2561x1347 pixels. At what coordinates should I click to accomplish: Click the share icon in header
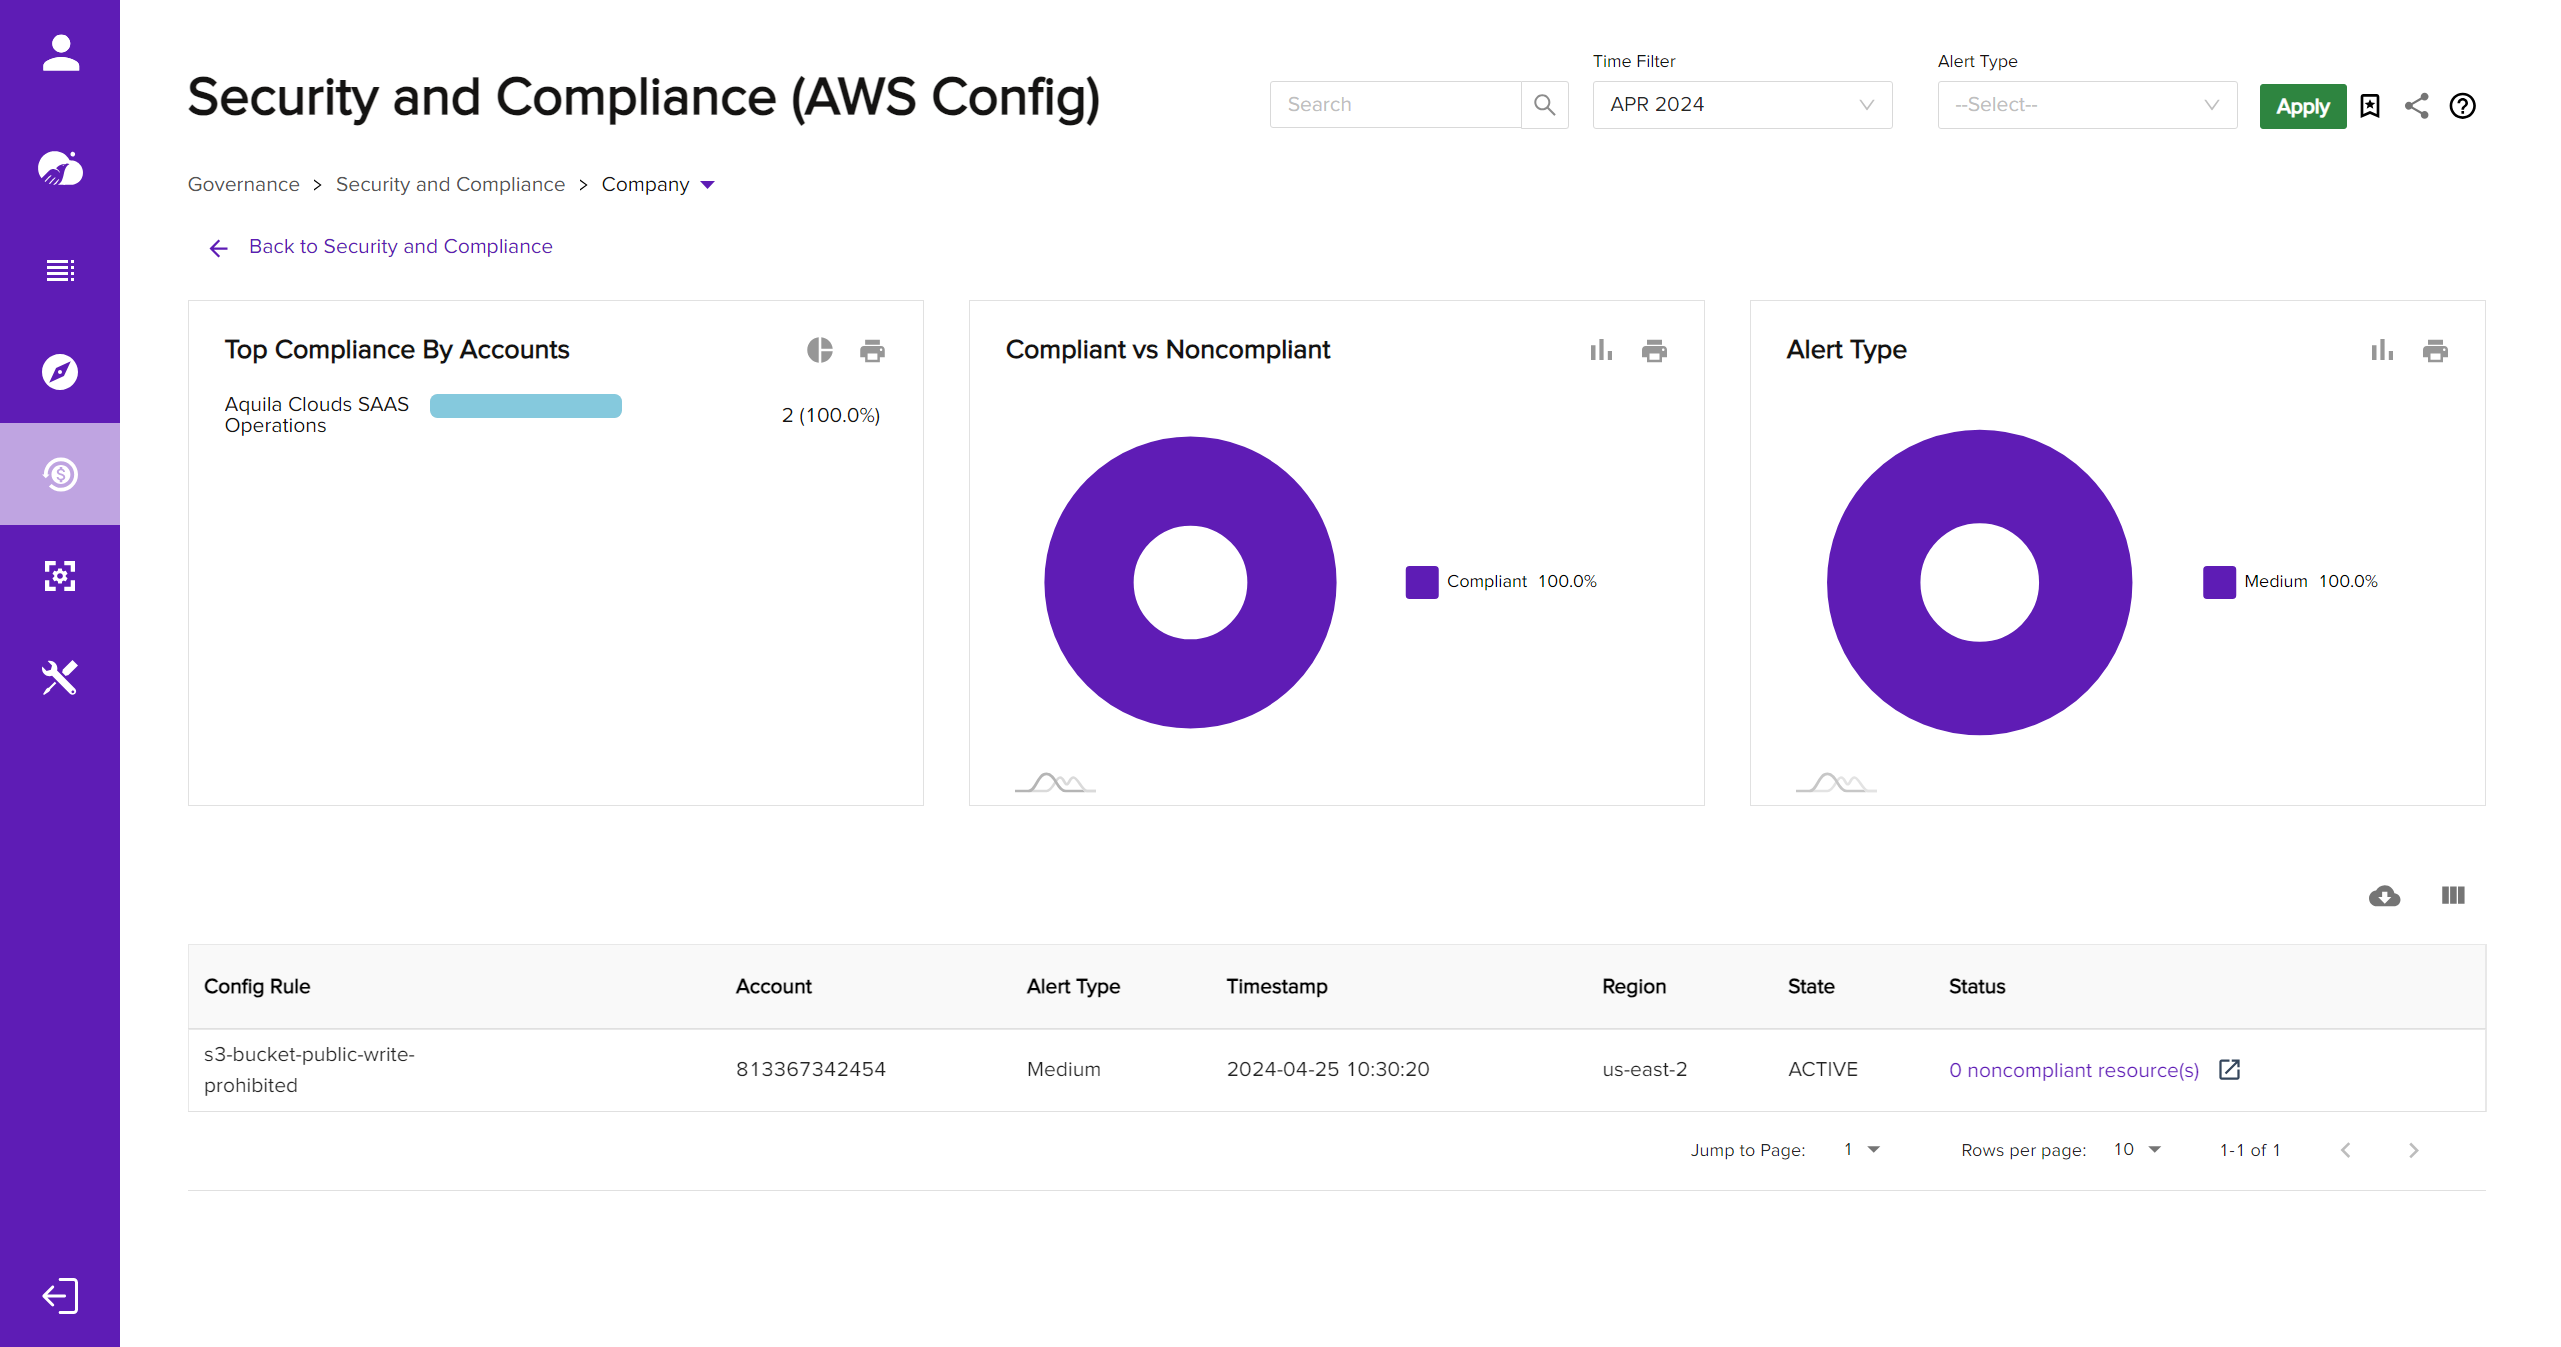point(2416,106)
